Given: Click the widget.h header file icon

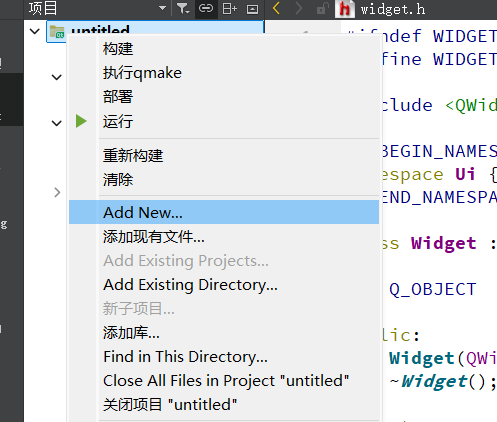Looking at the screenshot, I should (345, 9).
